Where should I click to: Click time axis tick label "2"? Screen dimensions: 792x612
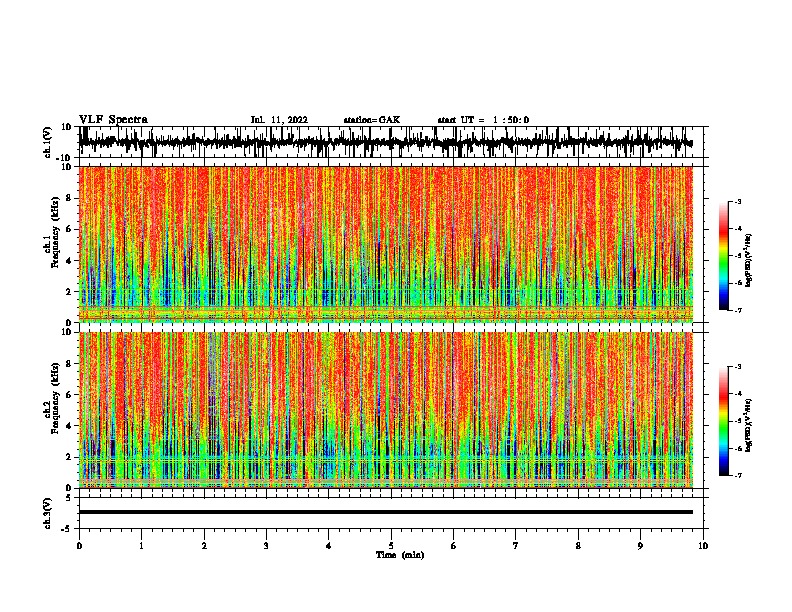(204, 546)
